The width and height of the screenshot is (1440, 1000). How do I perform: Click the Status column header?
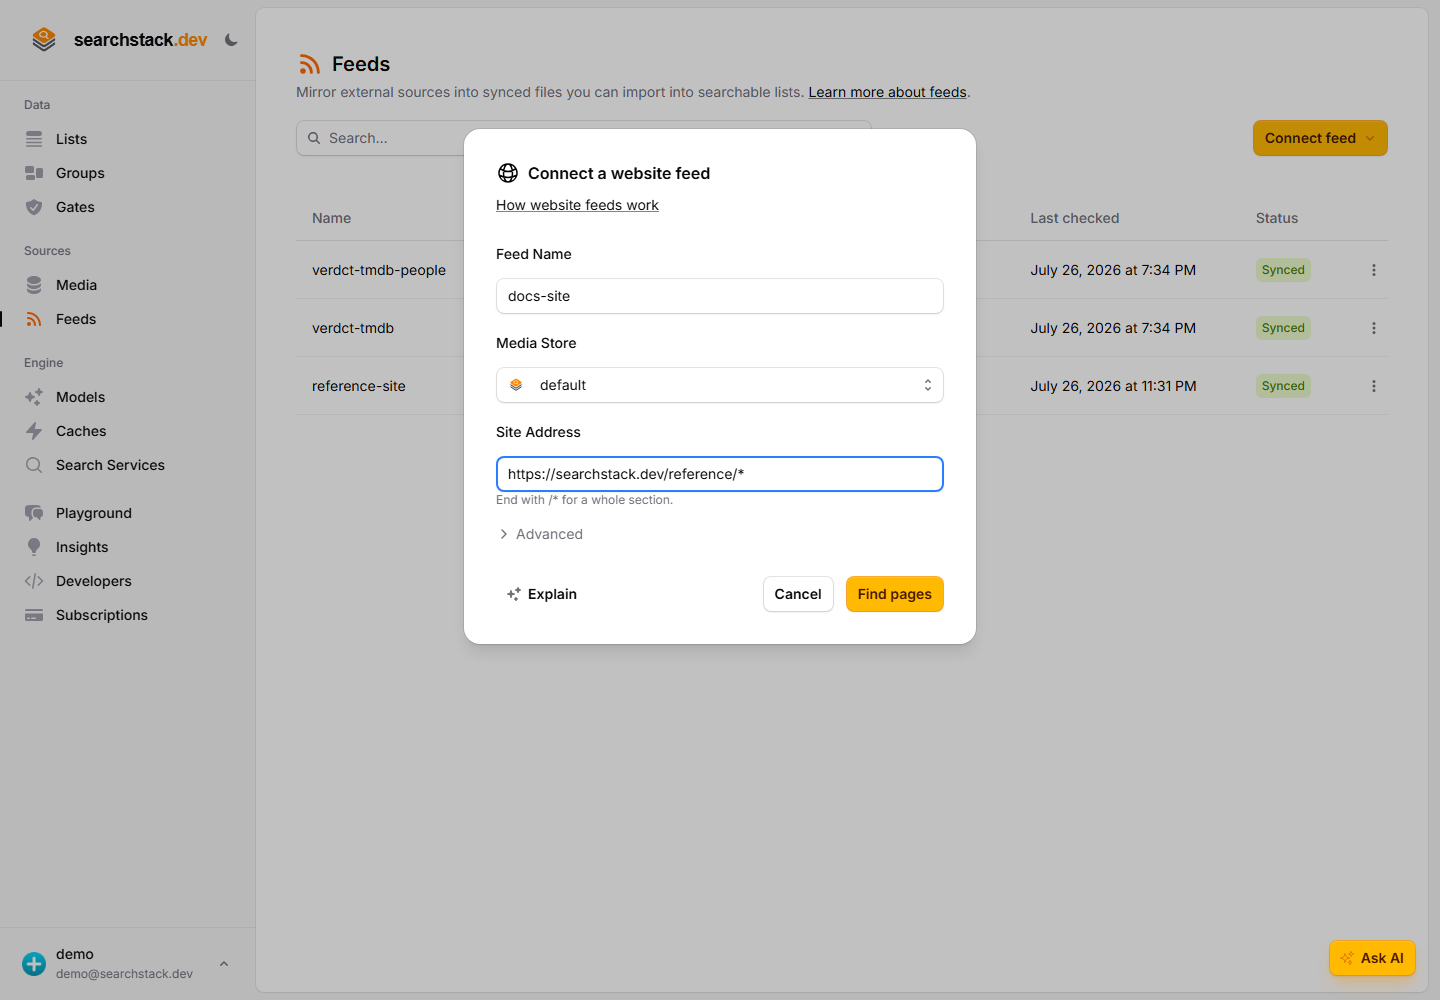1277,218
